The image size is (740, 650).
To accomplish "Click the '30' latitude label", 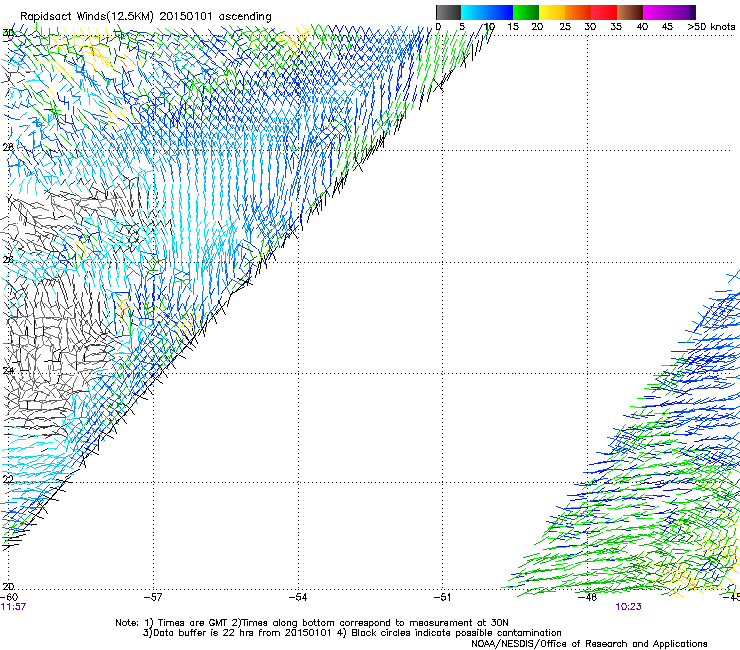I will [x=8, y=33].
